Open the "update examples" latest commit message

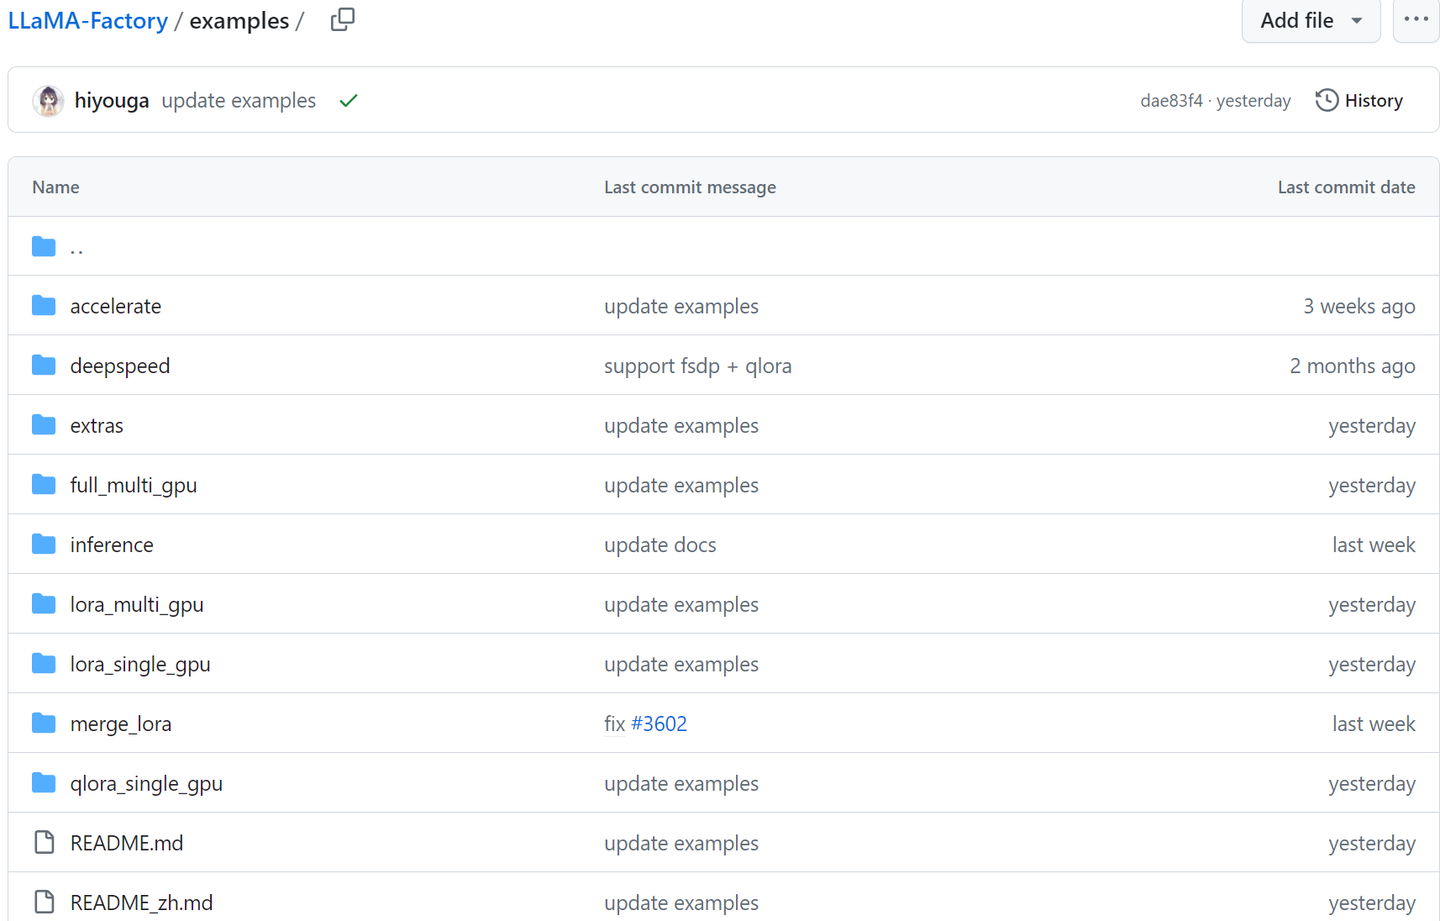coord(238,101)
